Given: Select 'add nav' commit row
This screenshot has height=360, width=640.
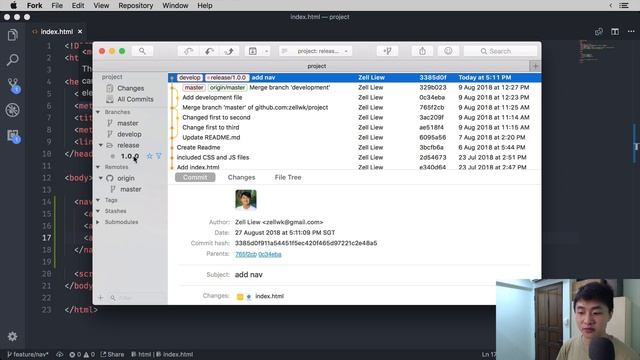Looking at the screenshot, I should pyautogui.click(x=354, y=77).
